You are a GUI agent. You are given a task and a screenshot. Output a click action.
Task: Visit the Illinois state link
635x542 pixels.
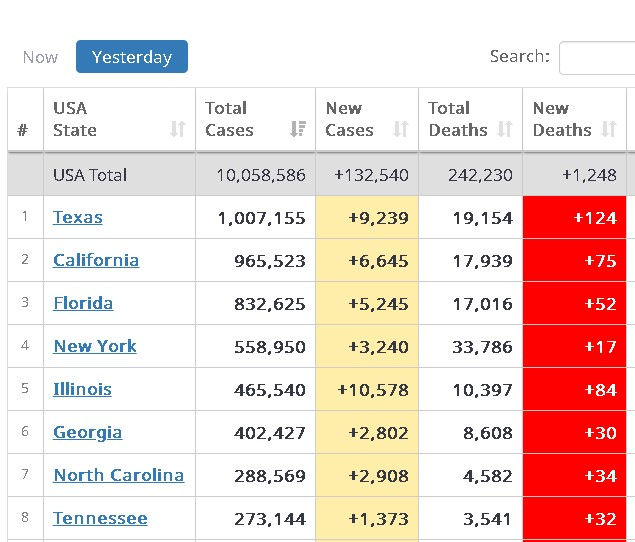pos(83,389)
